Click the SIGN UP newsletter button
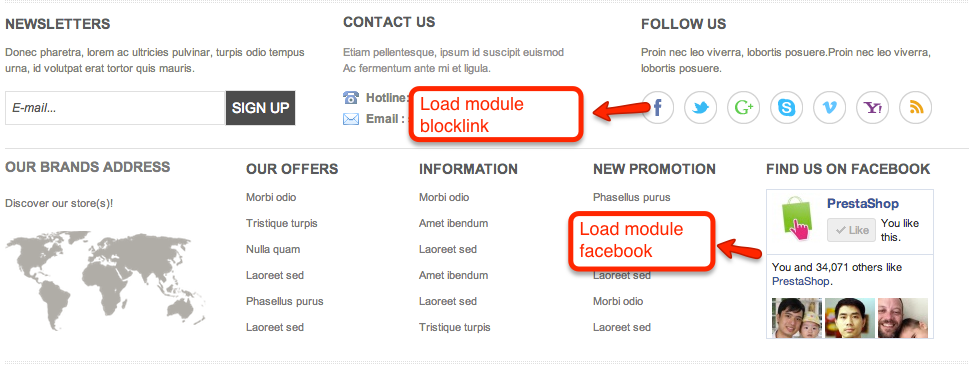 261,108
